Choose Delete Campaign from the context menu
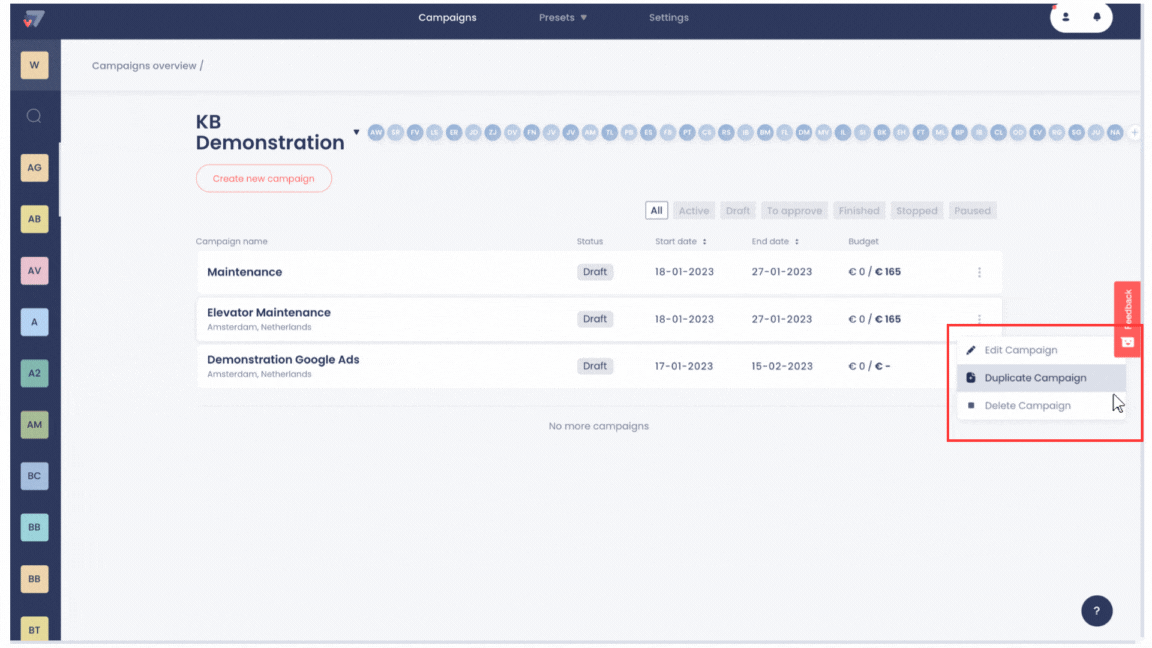The image size is (1152, 648). click(x=1041, y=406)
